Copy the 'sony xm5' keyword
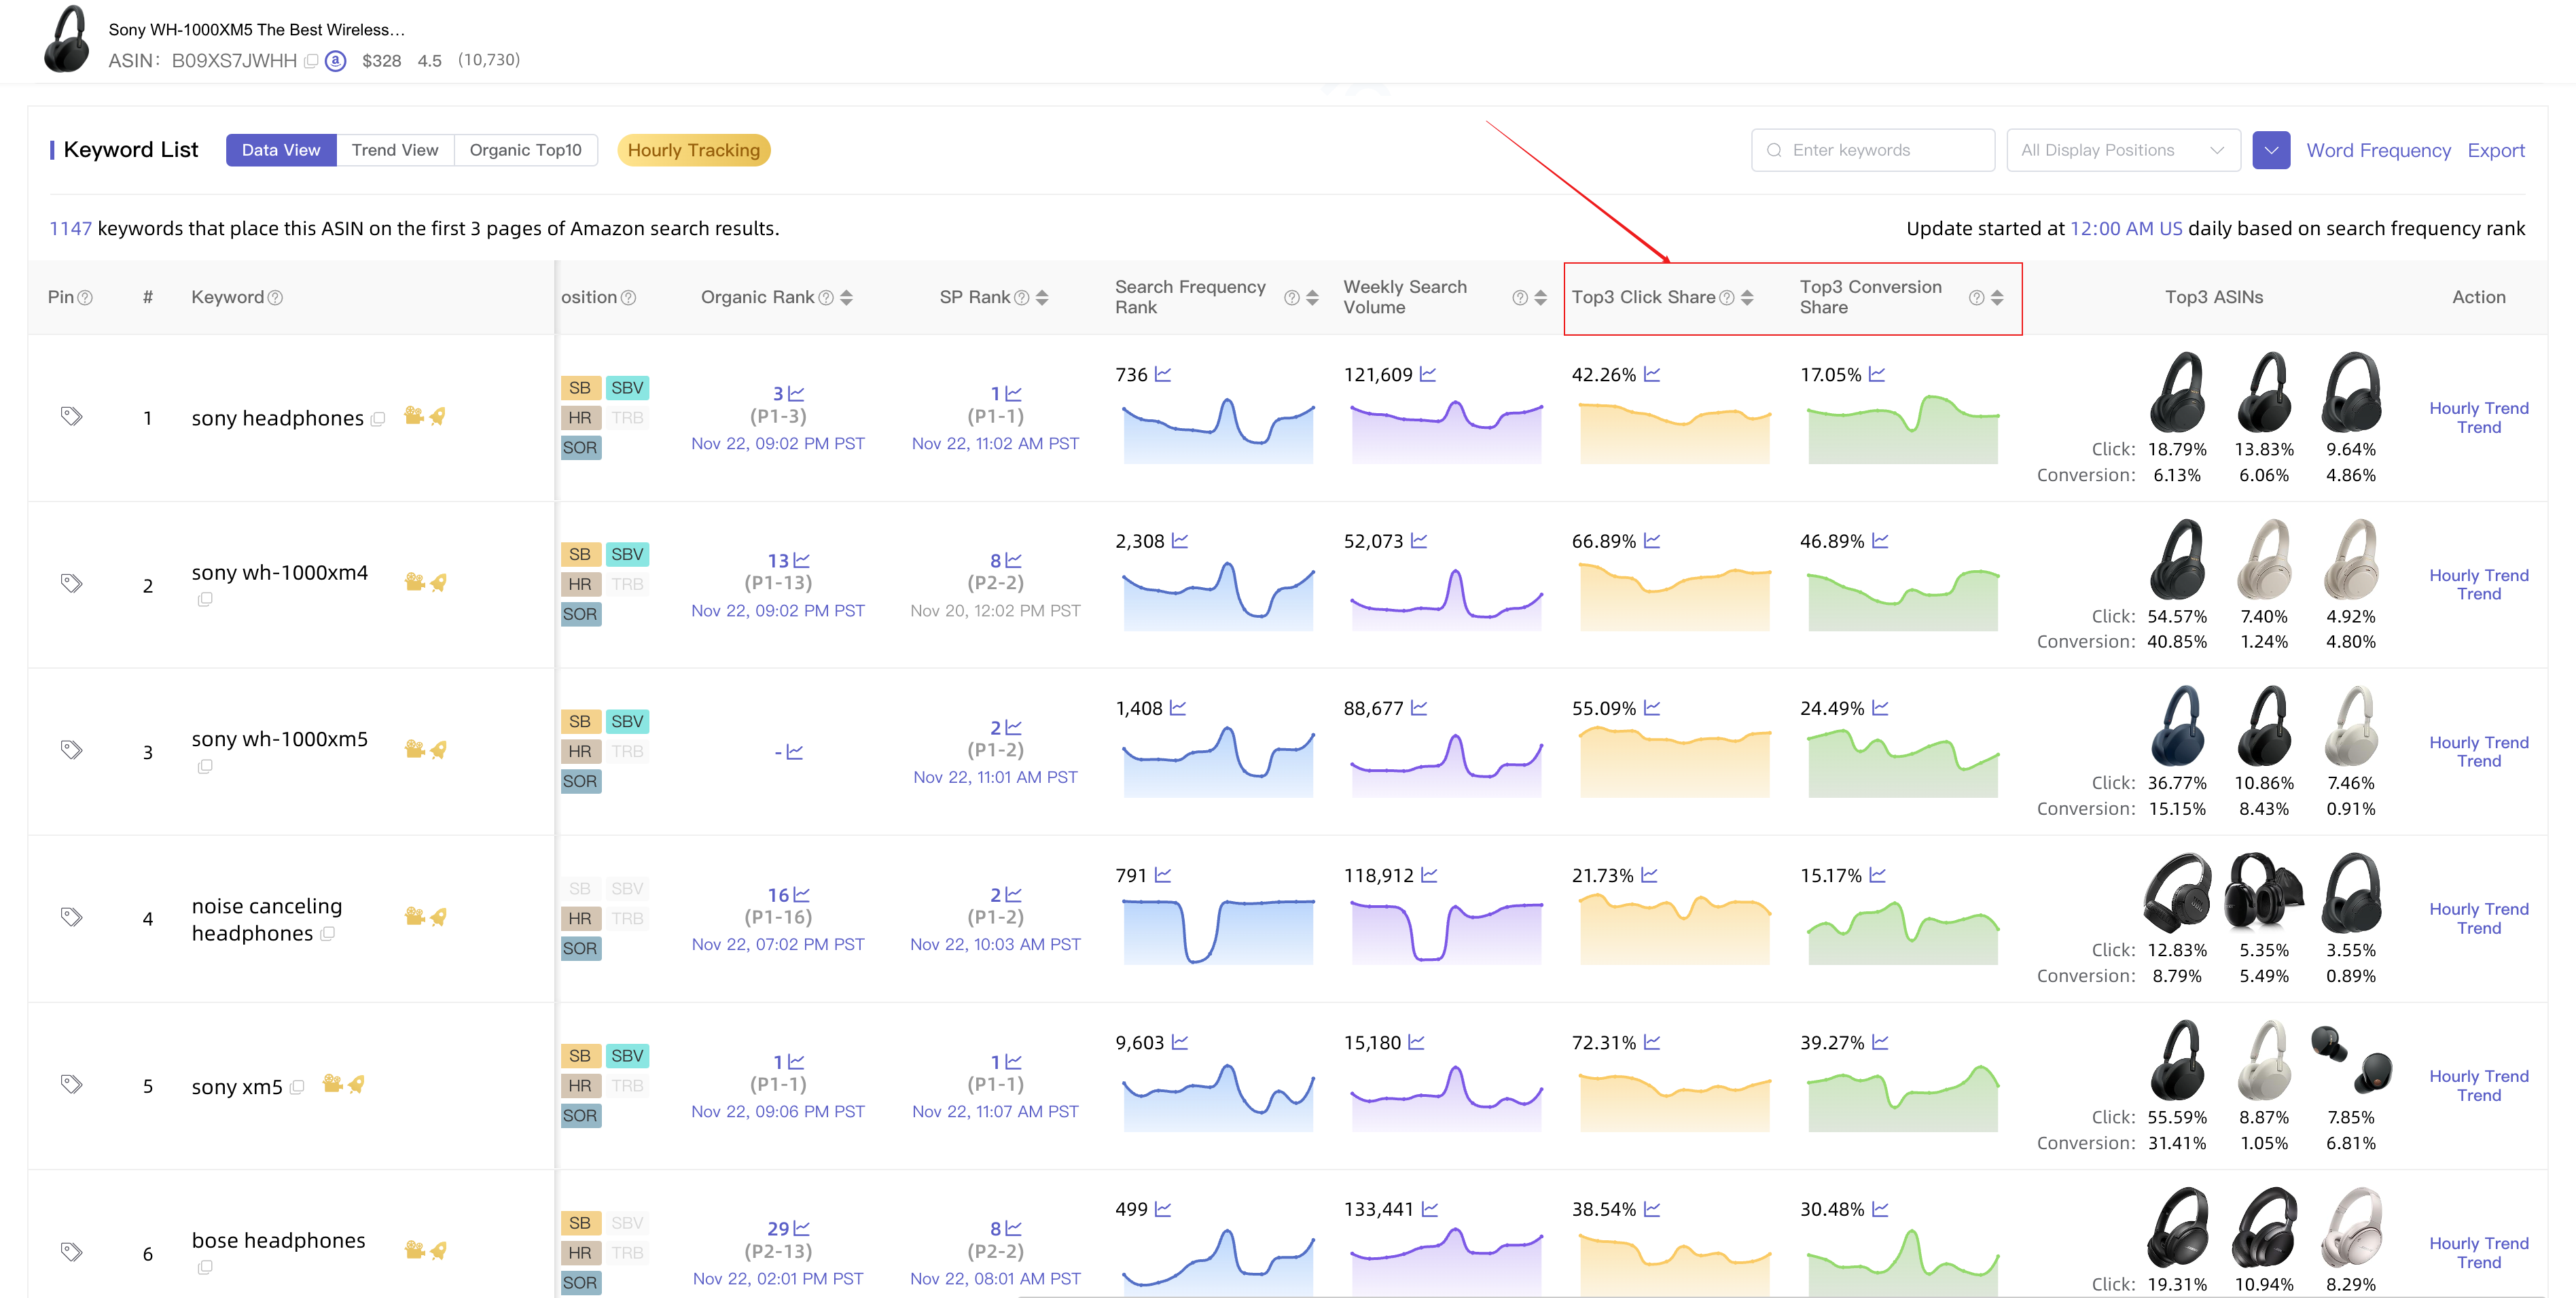 (297, 1087)
